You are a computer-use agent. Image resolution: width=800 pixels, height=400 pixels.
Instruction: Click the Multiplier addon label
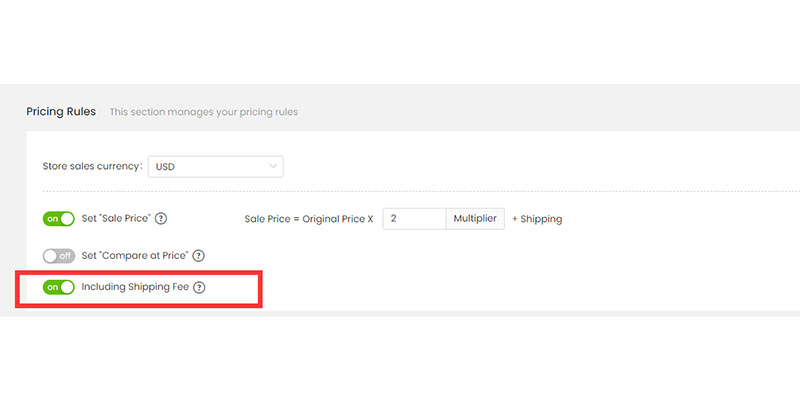[x=474, y=219]
